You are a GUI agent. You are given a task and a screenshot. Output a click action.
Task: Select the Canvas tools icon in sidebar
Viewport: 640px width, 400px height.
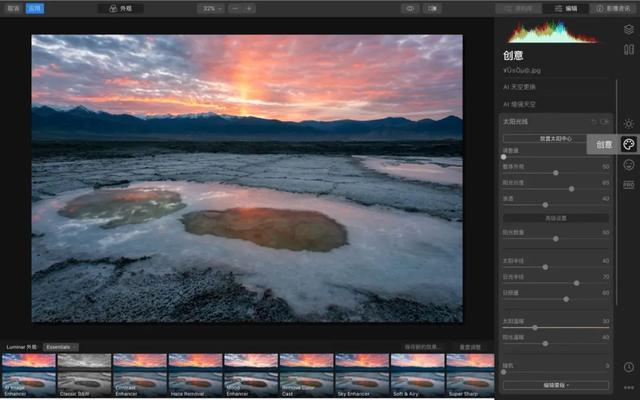click(x=628, y=49)
